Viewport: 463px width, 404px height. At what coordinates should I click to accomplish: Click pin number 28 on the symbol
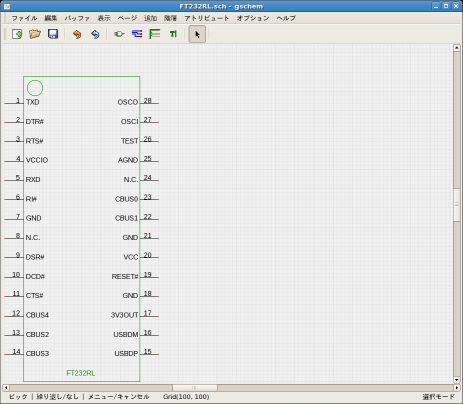tap(147, 100)
